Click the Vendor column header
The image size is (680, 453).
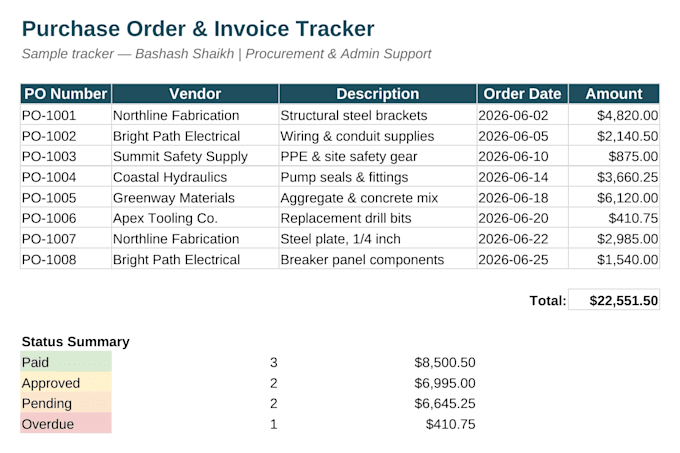(x=195, y=94)
